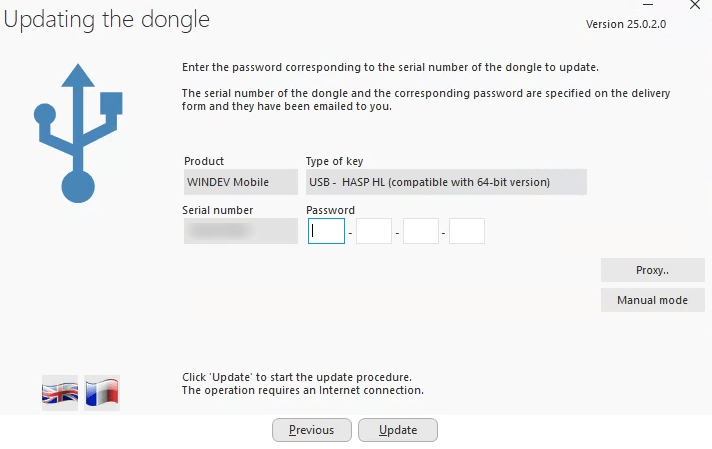
Task: Switch to Manual mode
Action: pos(652,300)
